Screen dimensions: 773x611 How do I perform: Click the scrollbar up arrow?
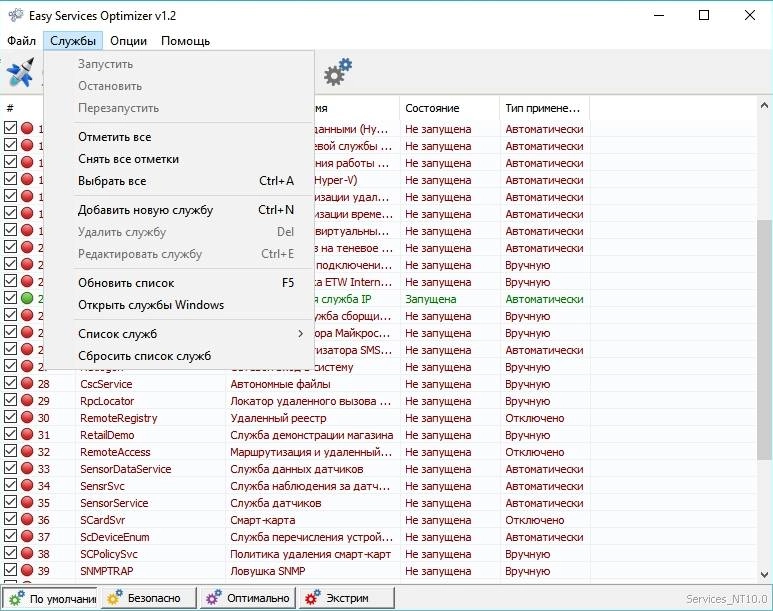click(x=764, y=105)
